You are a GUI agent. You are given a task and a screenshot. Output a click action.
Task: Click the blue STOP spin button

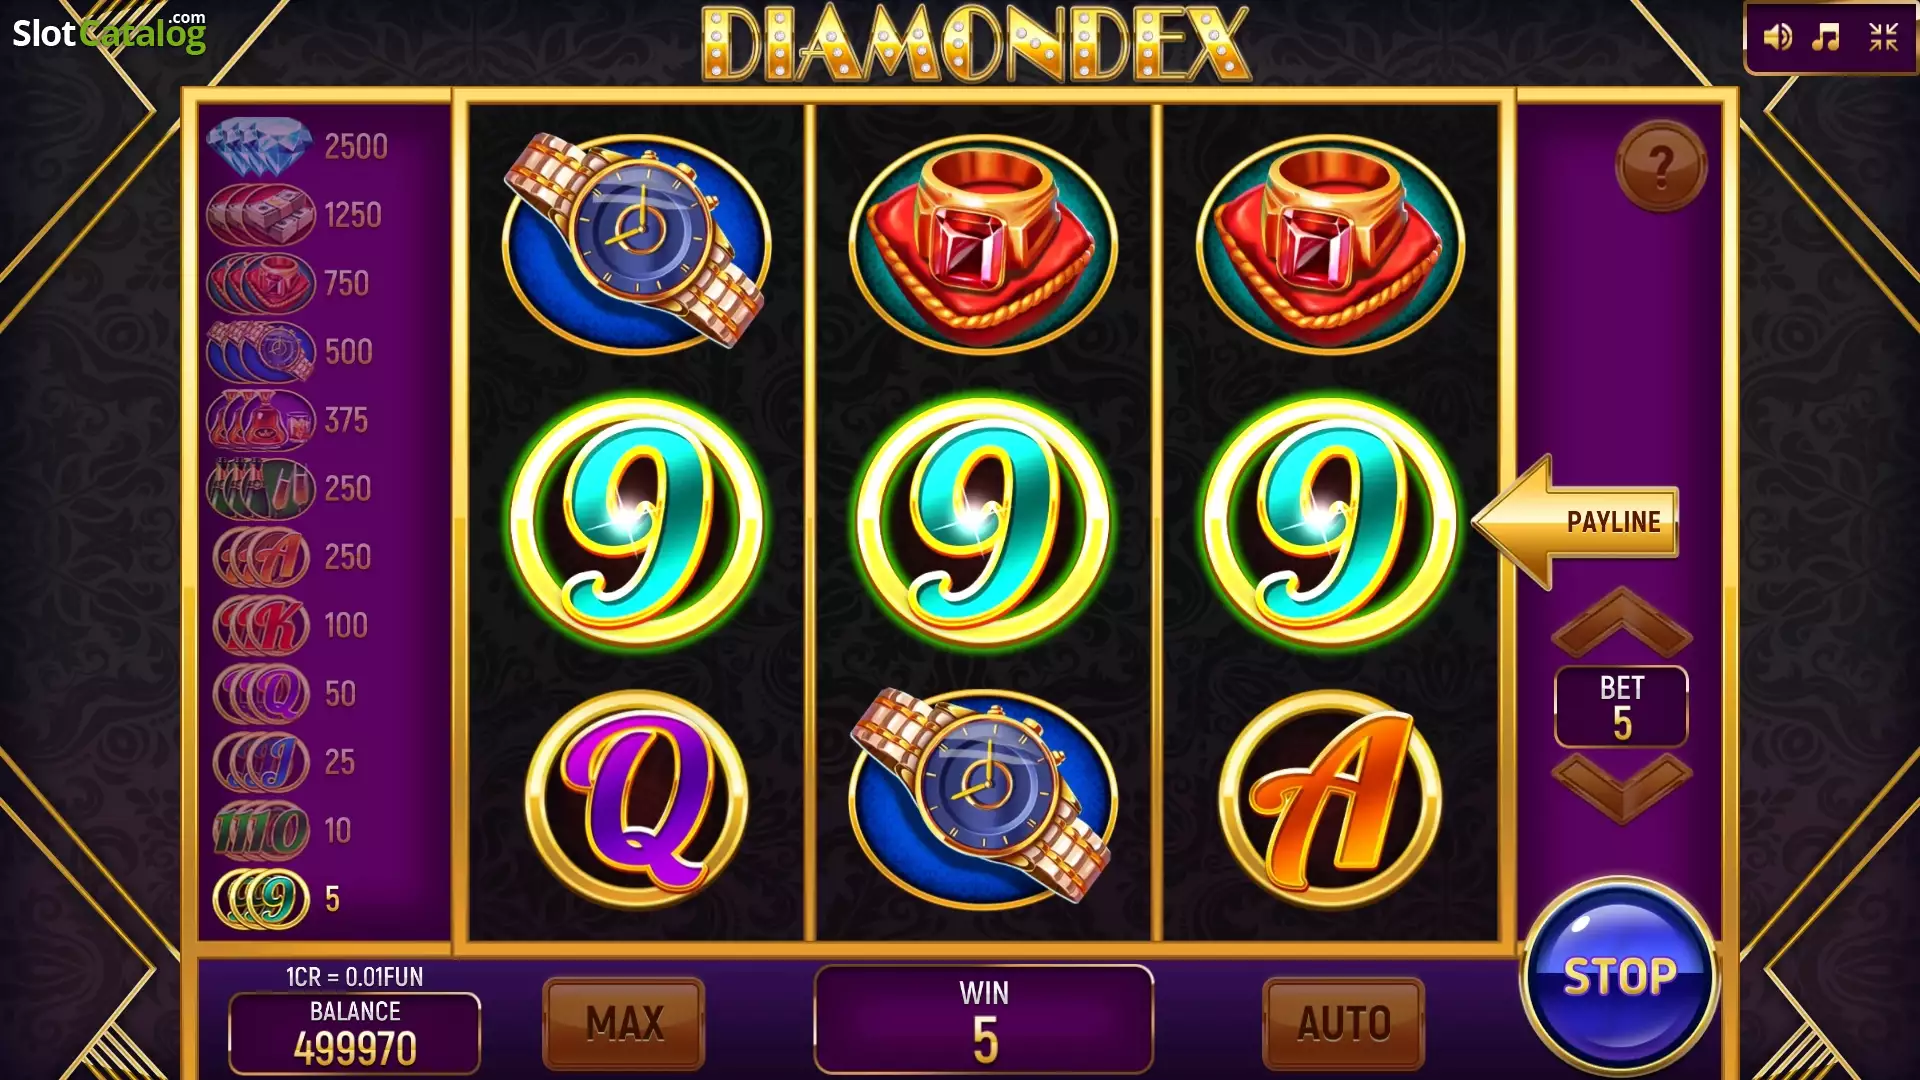click(x=1620, y=977)
